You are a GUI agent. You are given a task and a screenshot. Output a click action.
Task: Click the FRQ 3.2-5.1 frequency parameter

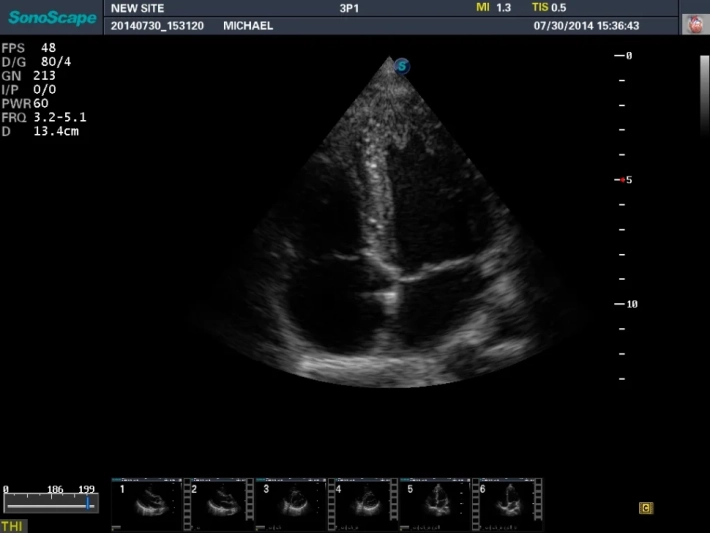coord(36,116)
